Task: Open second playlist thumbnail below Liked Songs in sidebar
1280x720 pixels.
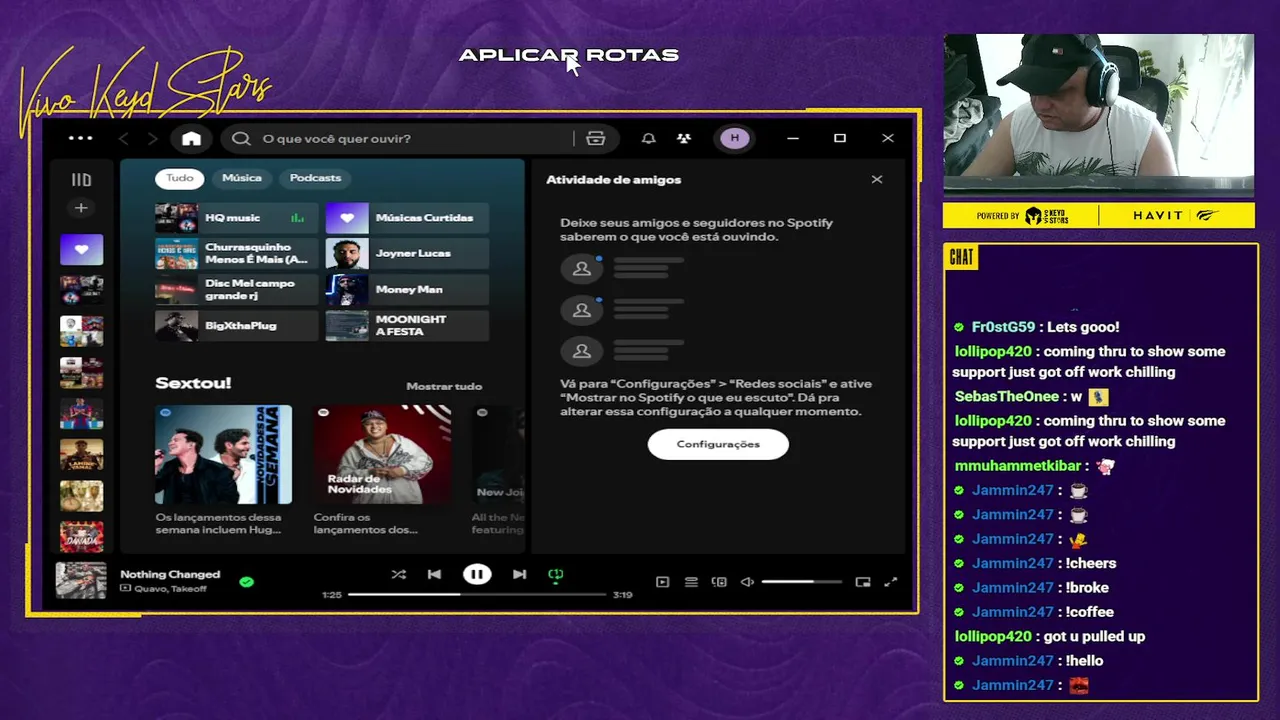Action: point(81,331)
